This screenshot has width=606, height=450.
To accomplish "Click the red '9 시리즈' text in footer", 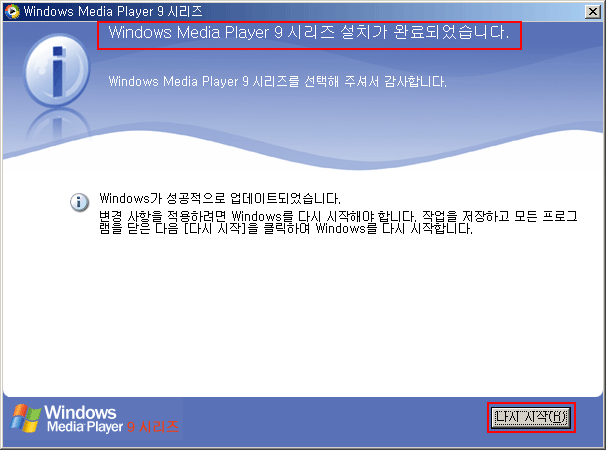I will [x=152, y=427].
